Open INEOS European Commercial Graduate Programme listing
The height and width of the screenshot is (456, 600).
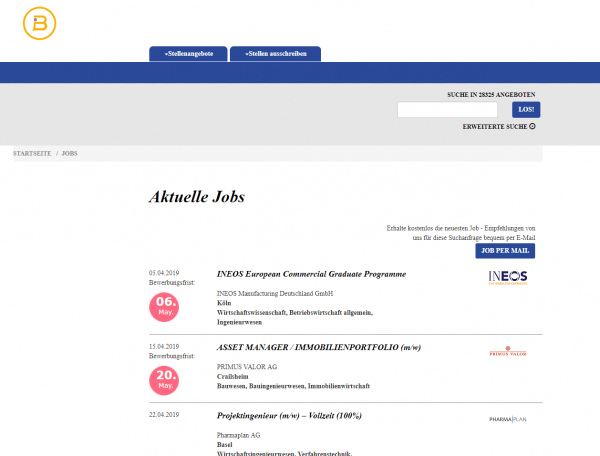tap(311, 274)
